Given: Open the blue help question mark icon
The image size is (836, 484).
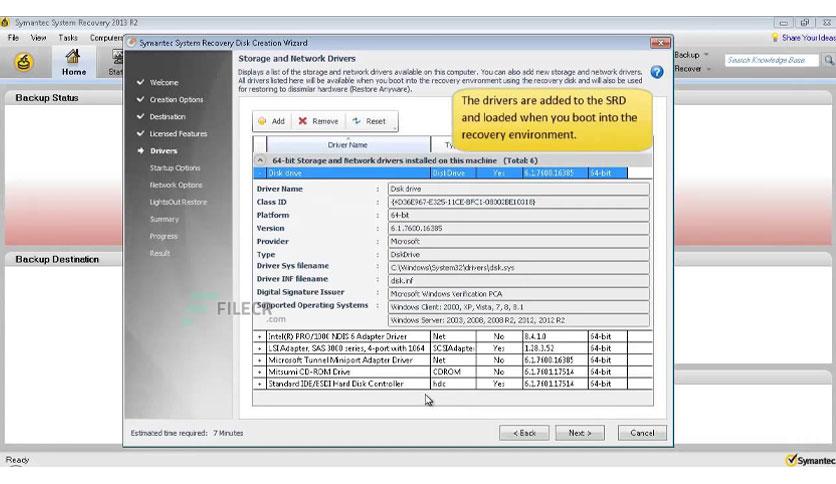Looking at the screenshot, I should 657,72.
